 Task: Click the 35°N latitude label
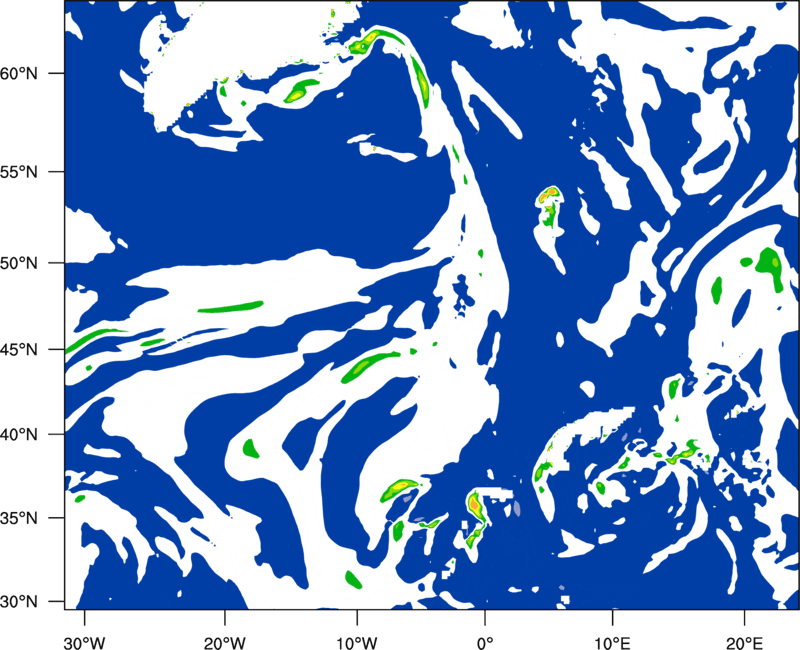19,518
